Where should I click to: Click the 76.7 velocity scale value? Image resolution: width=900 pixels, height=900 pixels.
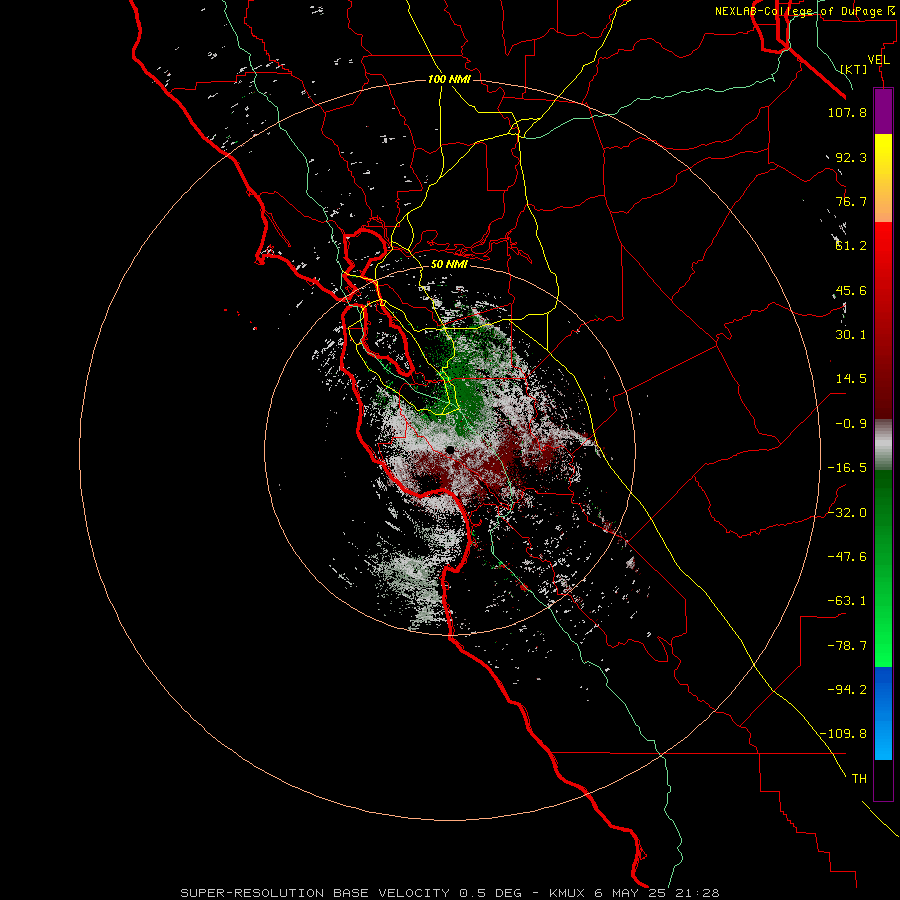851,201
